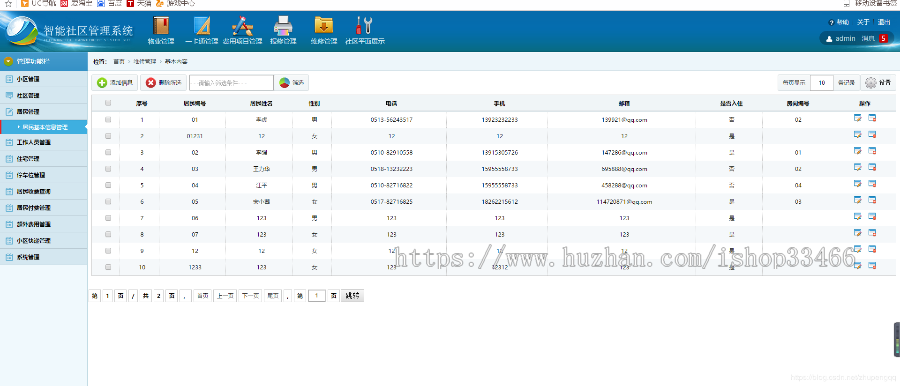Edit resident row 7 numbered 06

coord(858,217)
